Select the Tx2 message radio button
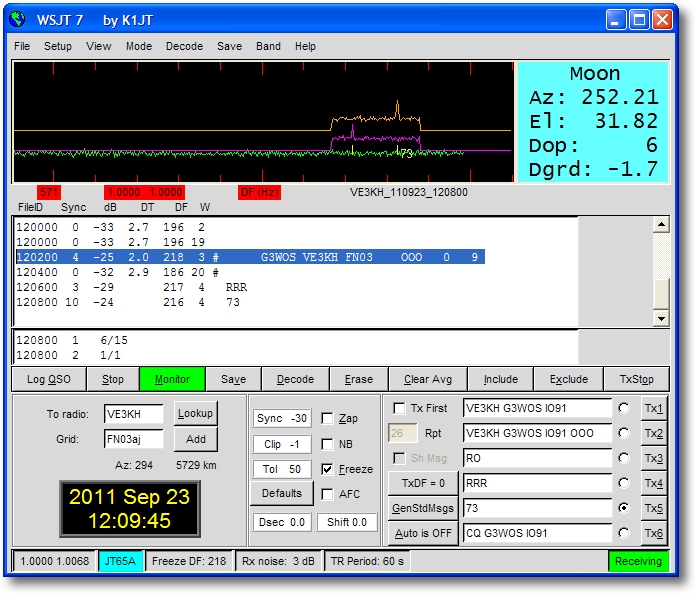 [x=624, y=433]
